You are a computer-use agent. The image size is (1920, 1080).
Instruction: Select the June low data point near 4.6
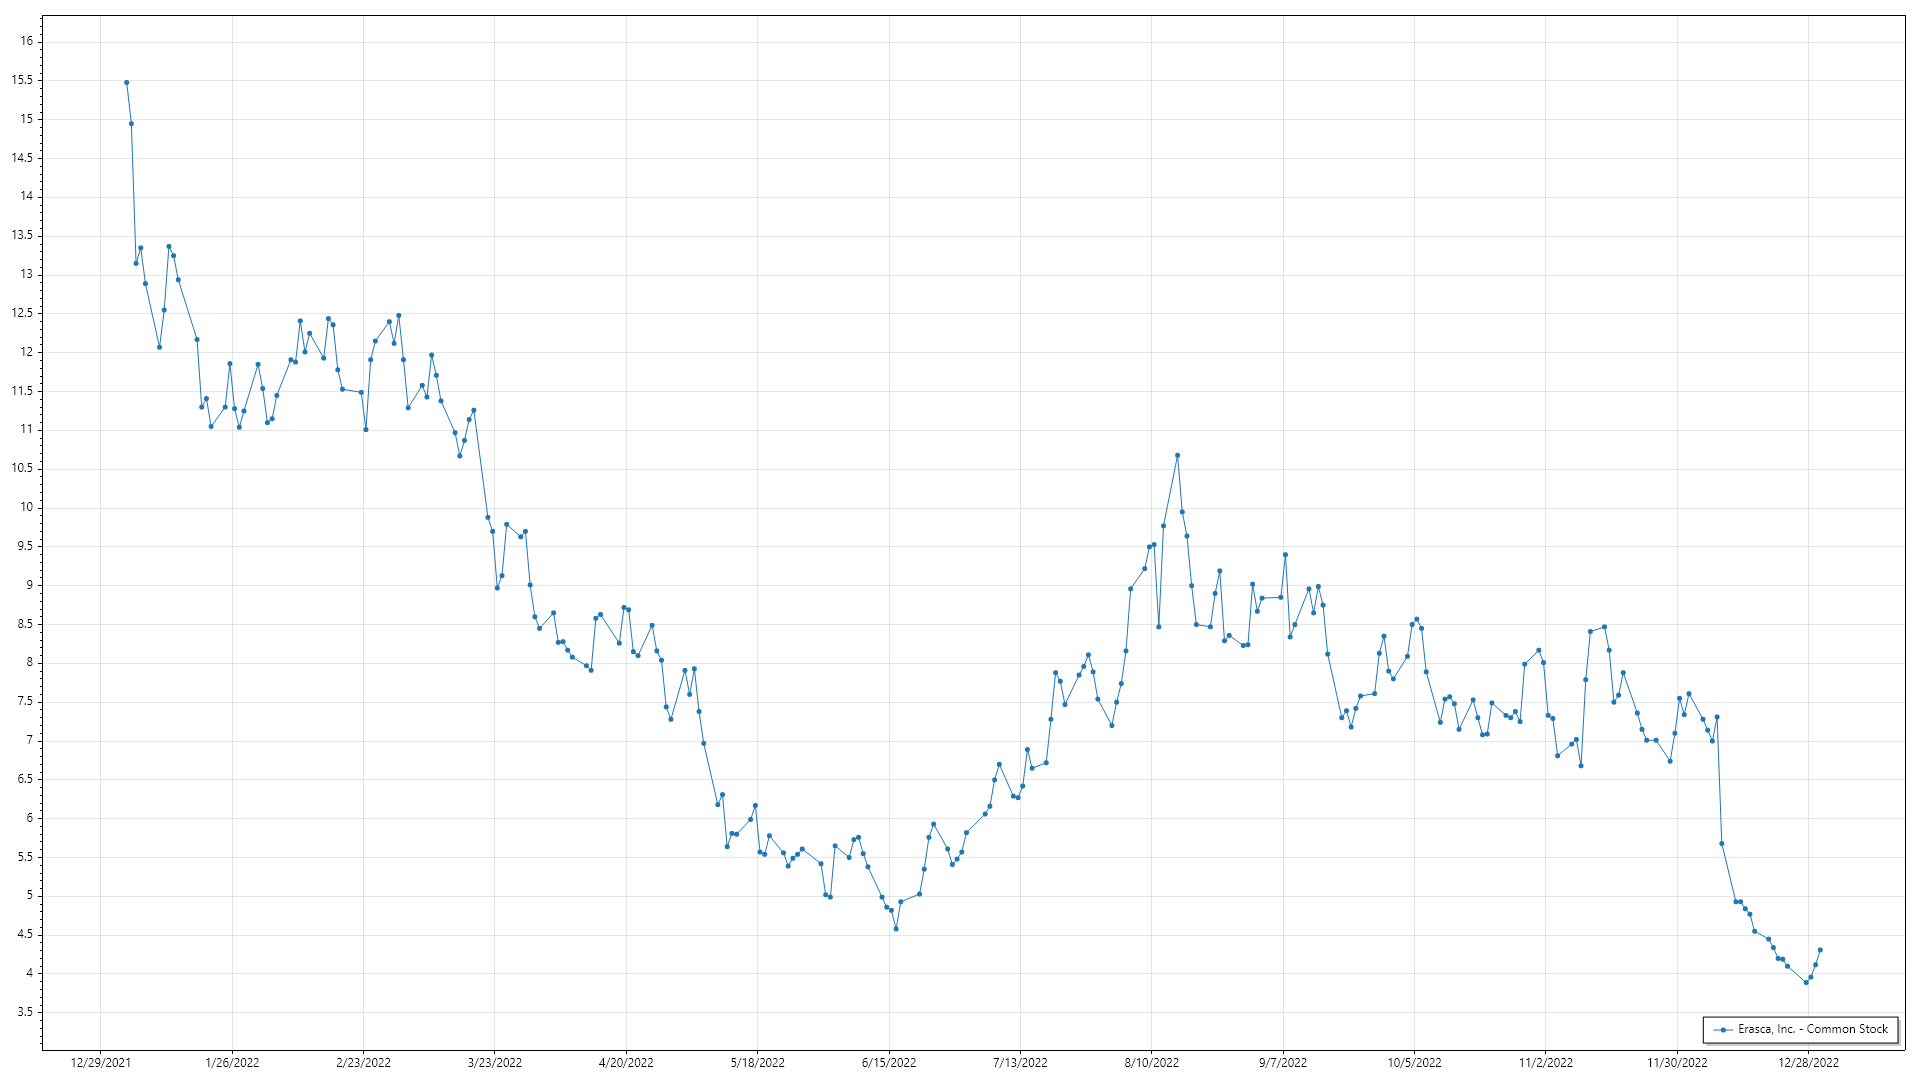896,929
